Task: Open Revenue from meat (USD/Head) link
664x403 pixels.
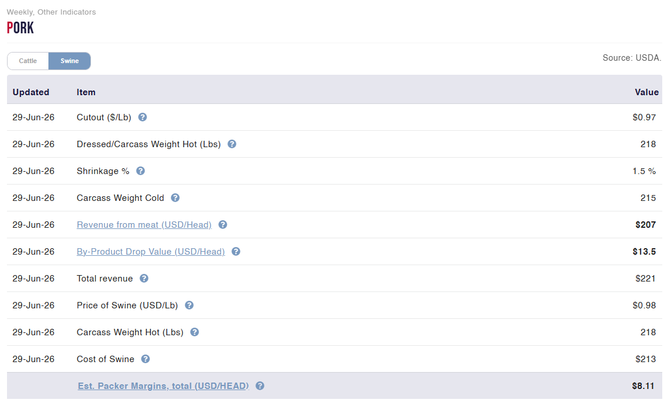Action: (x=144, y=225)
